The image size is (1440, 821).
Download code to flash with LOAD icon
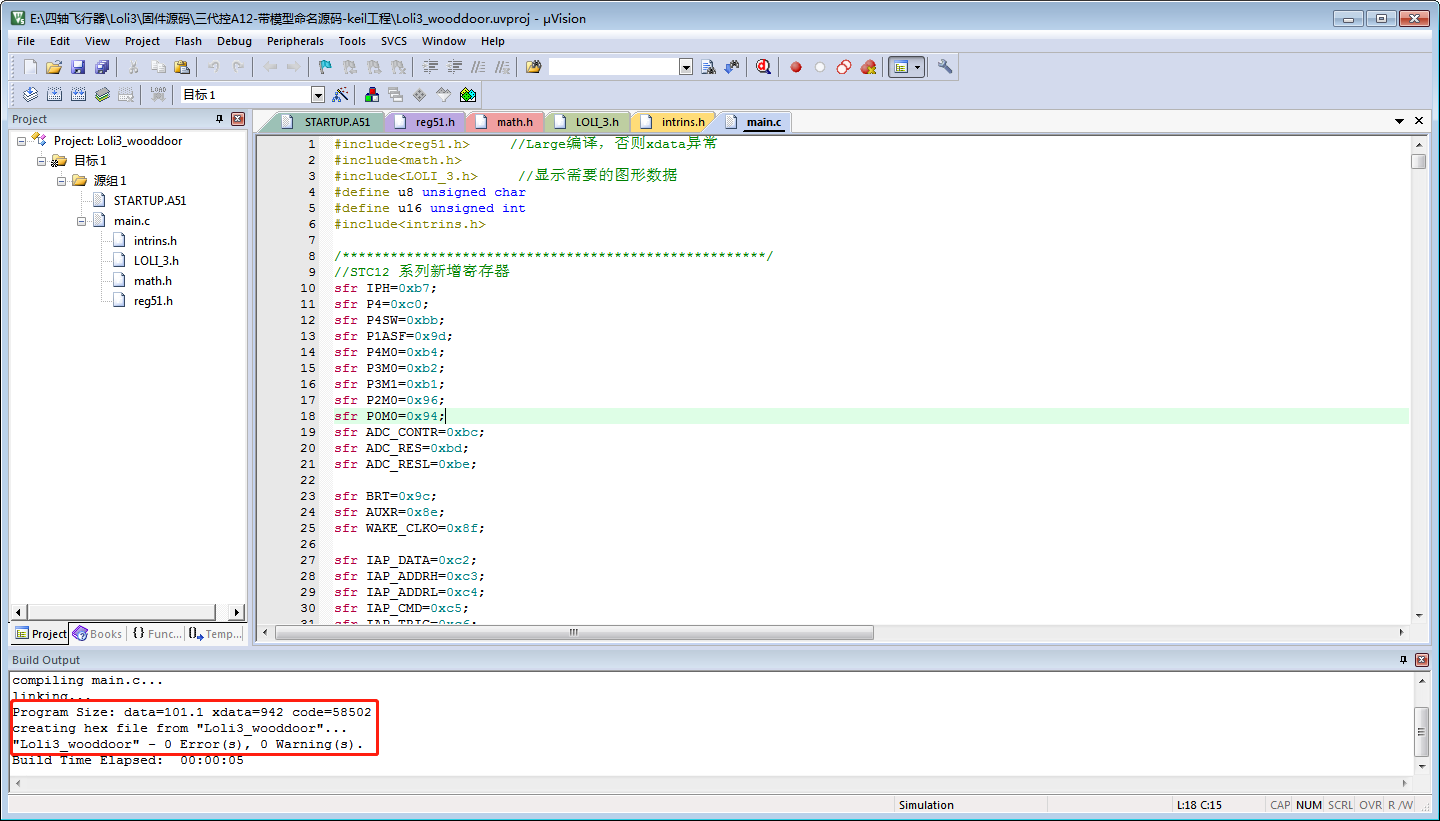pyautogui.click(x=157, y=94)
